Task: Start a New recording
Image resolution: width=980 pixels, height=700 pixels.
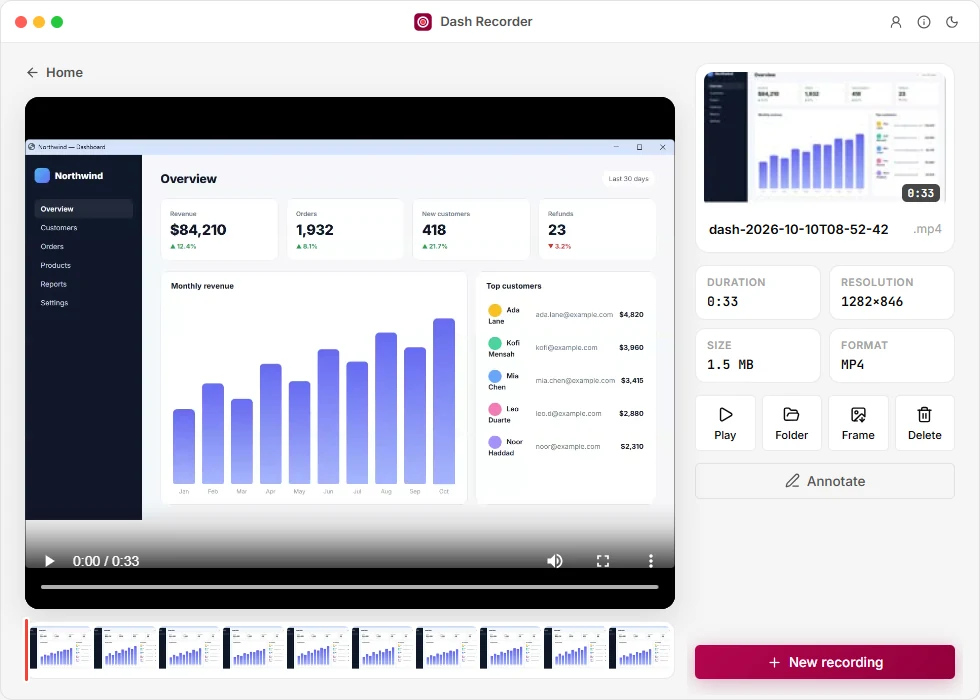Action: click(x=825, y=662)
